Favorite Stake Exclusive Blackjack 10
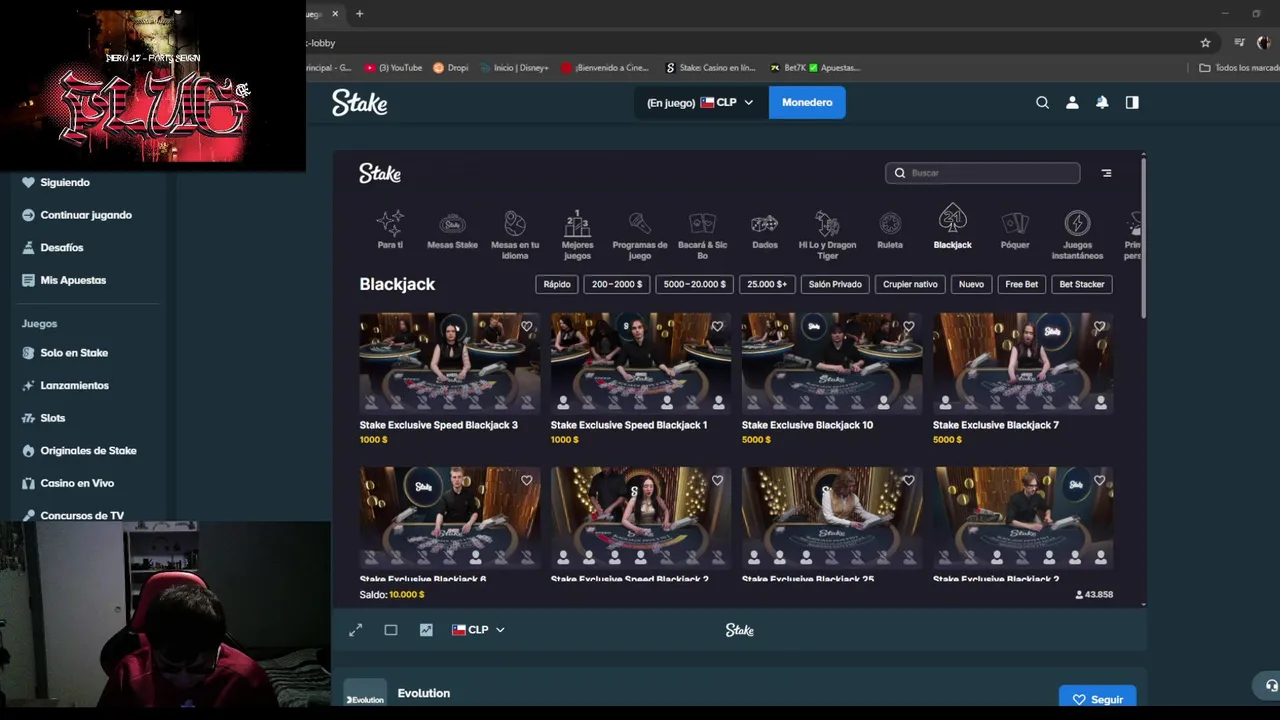The width and height of the screenshot is (1280, 720). point(908,326)
